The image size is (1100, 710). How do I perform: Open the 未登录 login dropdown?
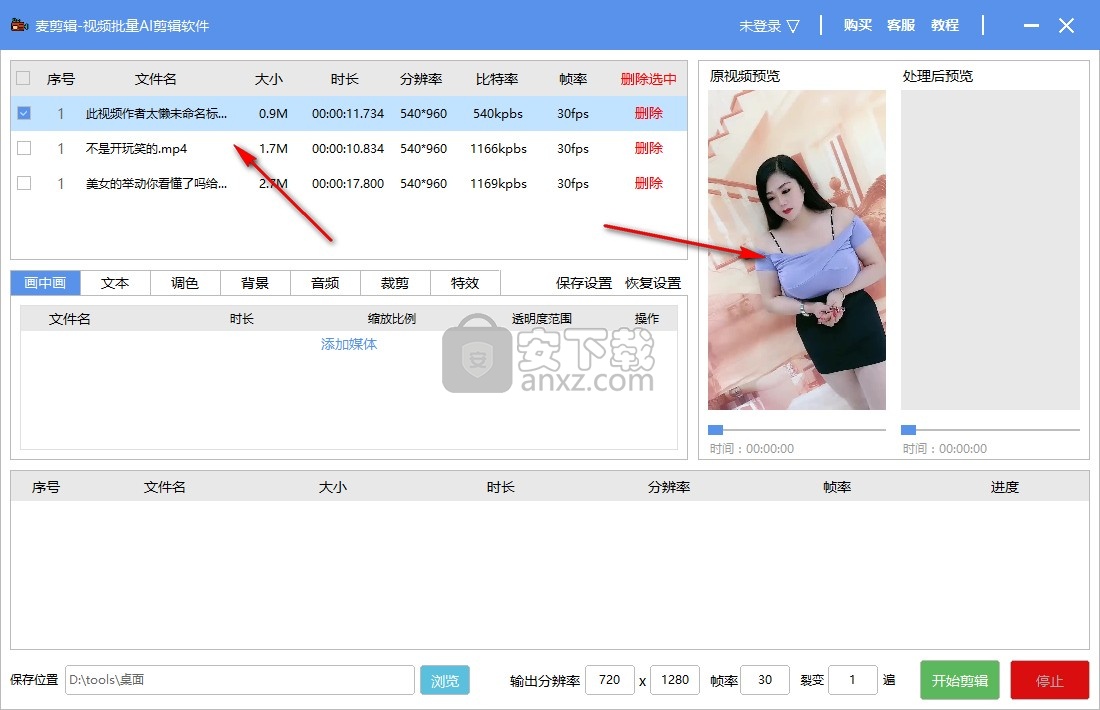pyautogui.click(x=769, y=26)
